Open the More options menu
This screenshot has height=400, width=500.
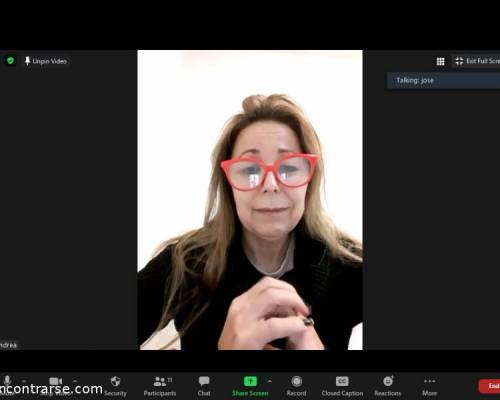[x=429, y=386]
